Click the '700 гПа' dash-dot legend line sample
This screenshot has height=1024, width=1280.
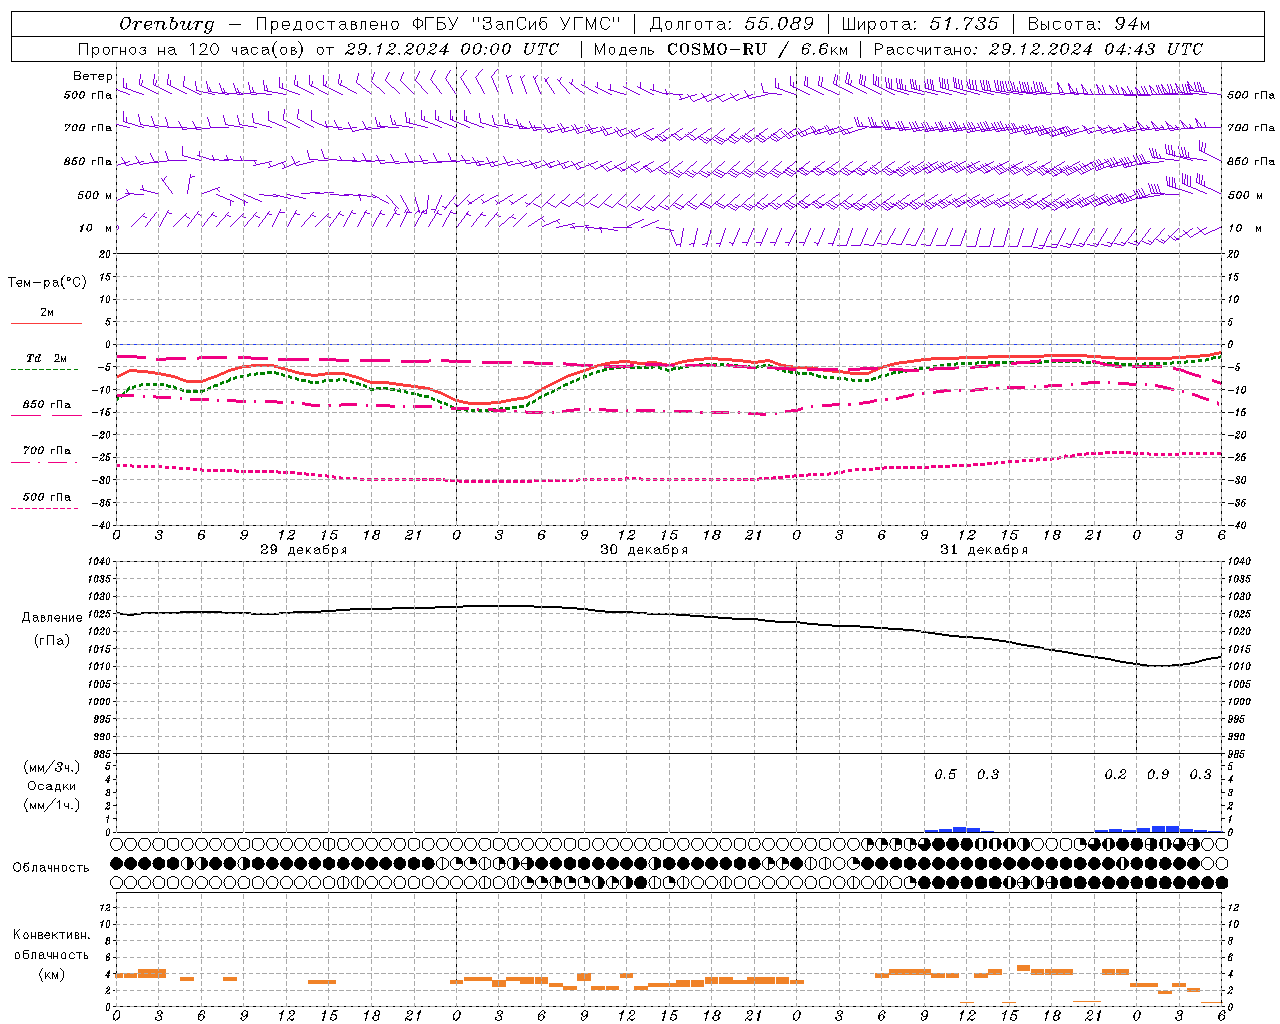(x=46, y=462)
